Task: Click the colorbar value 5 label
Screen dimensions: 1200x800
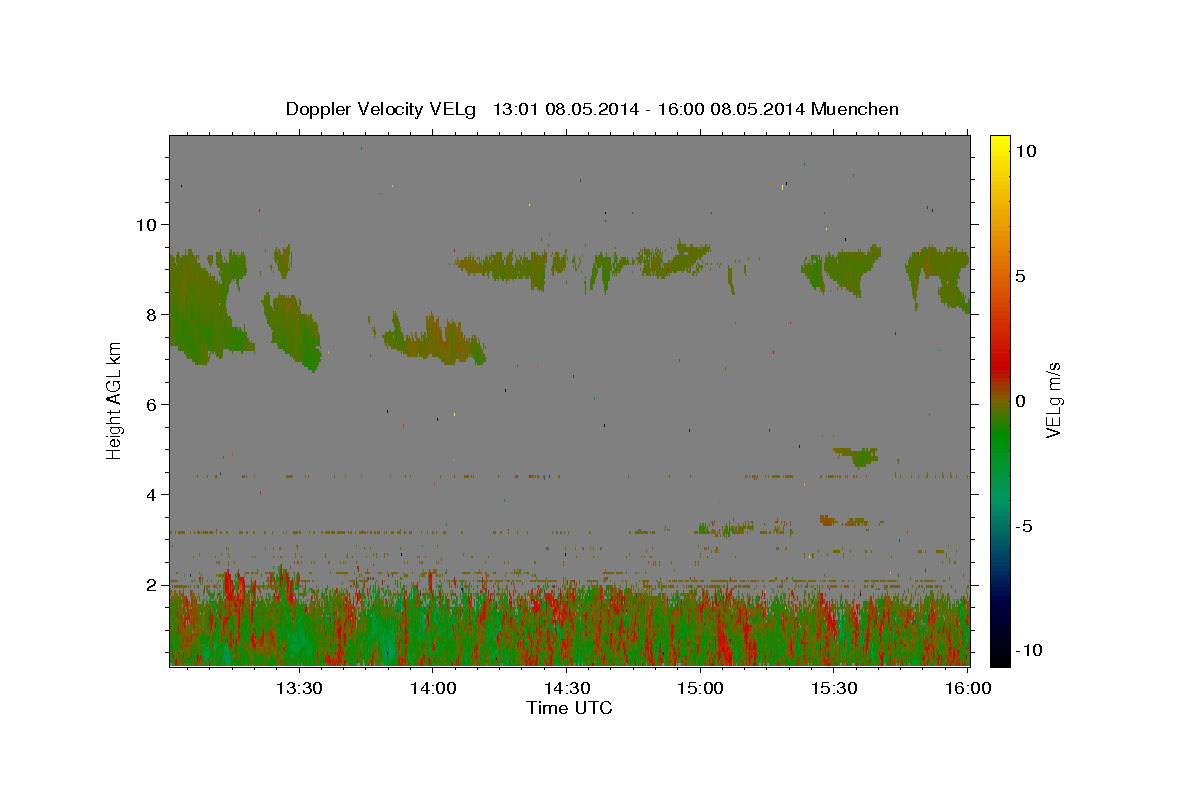Action: tap(1020, 276)
